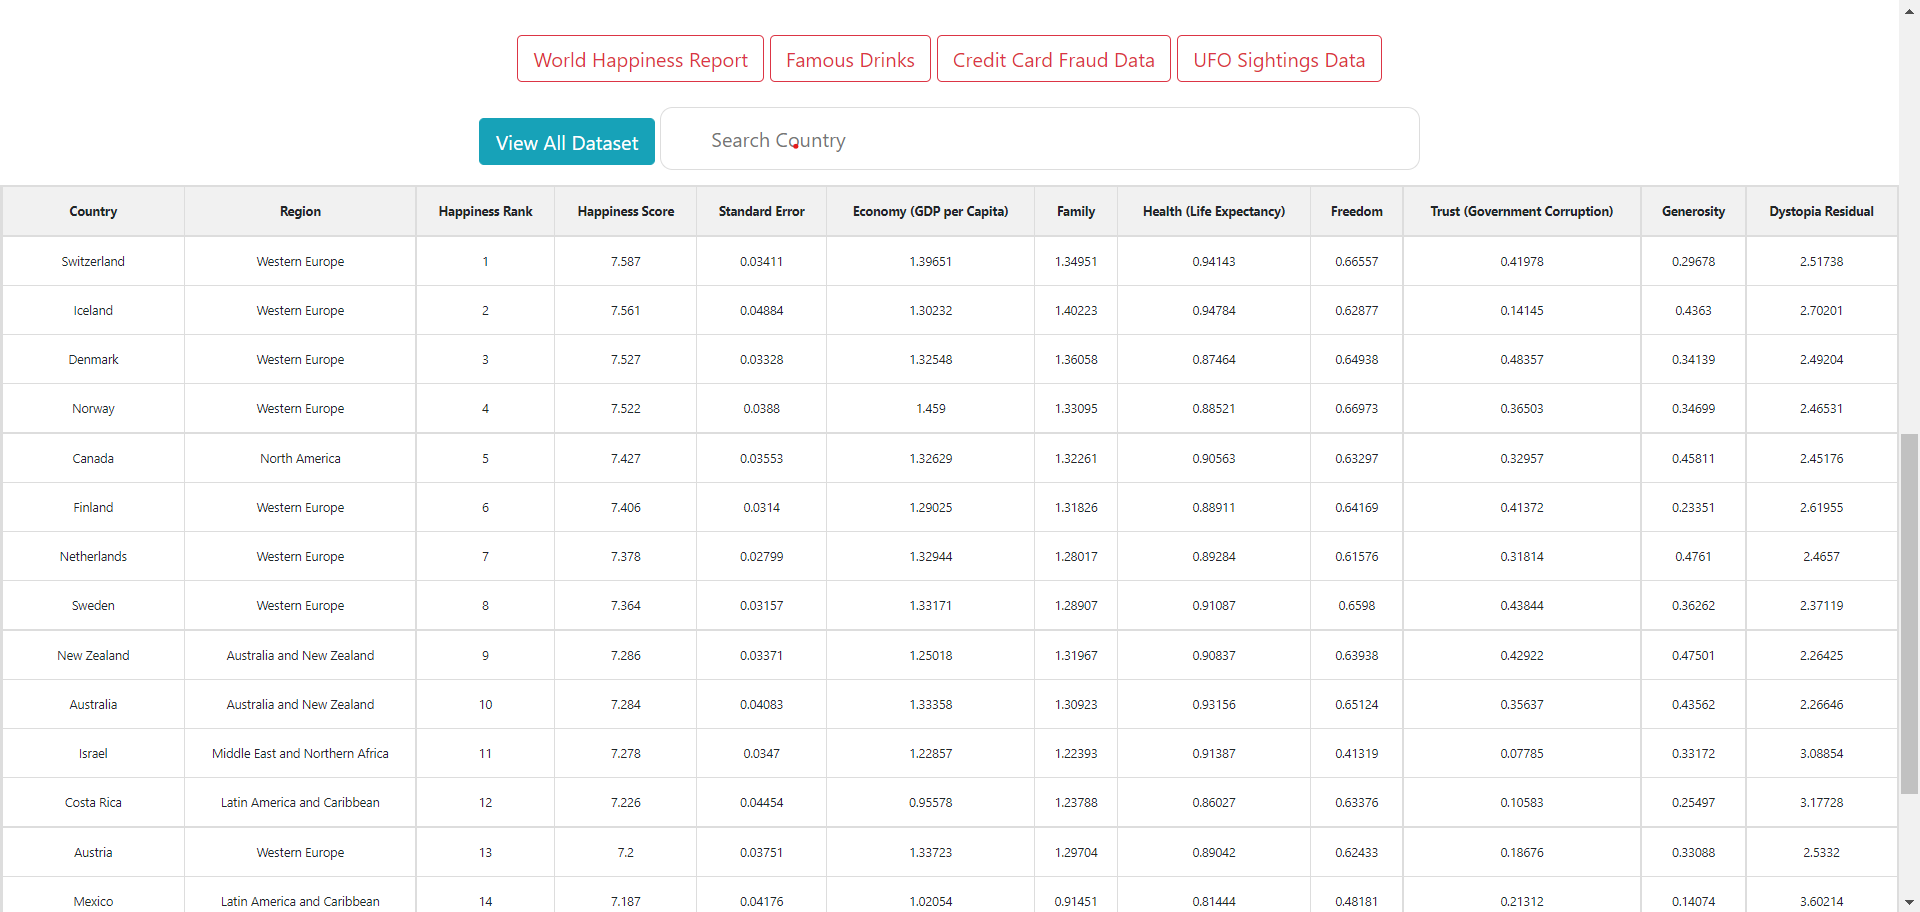This screenshot has height=912, width=1920.
Task: Focus the Search Country input field
Action: pyautogui.click(x=1040, y=139)
